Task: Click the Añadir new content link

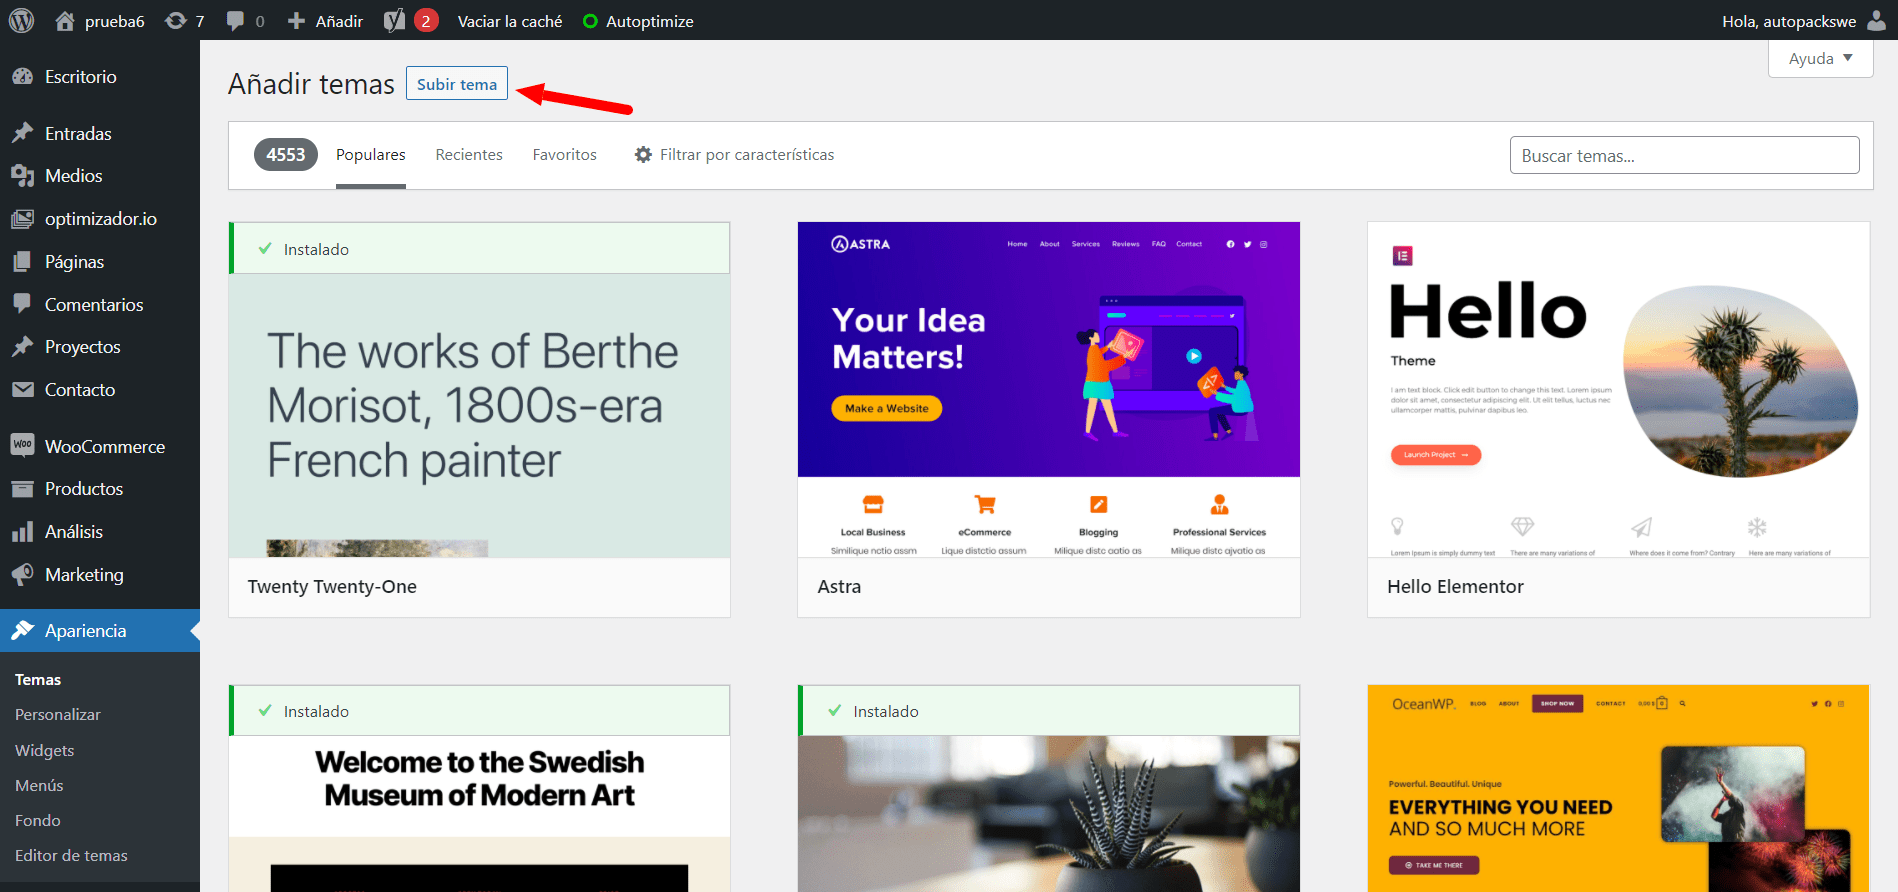Action: coord(339,21)
